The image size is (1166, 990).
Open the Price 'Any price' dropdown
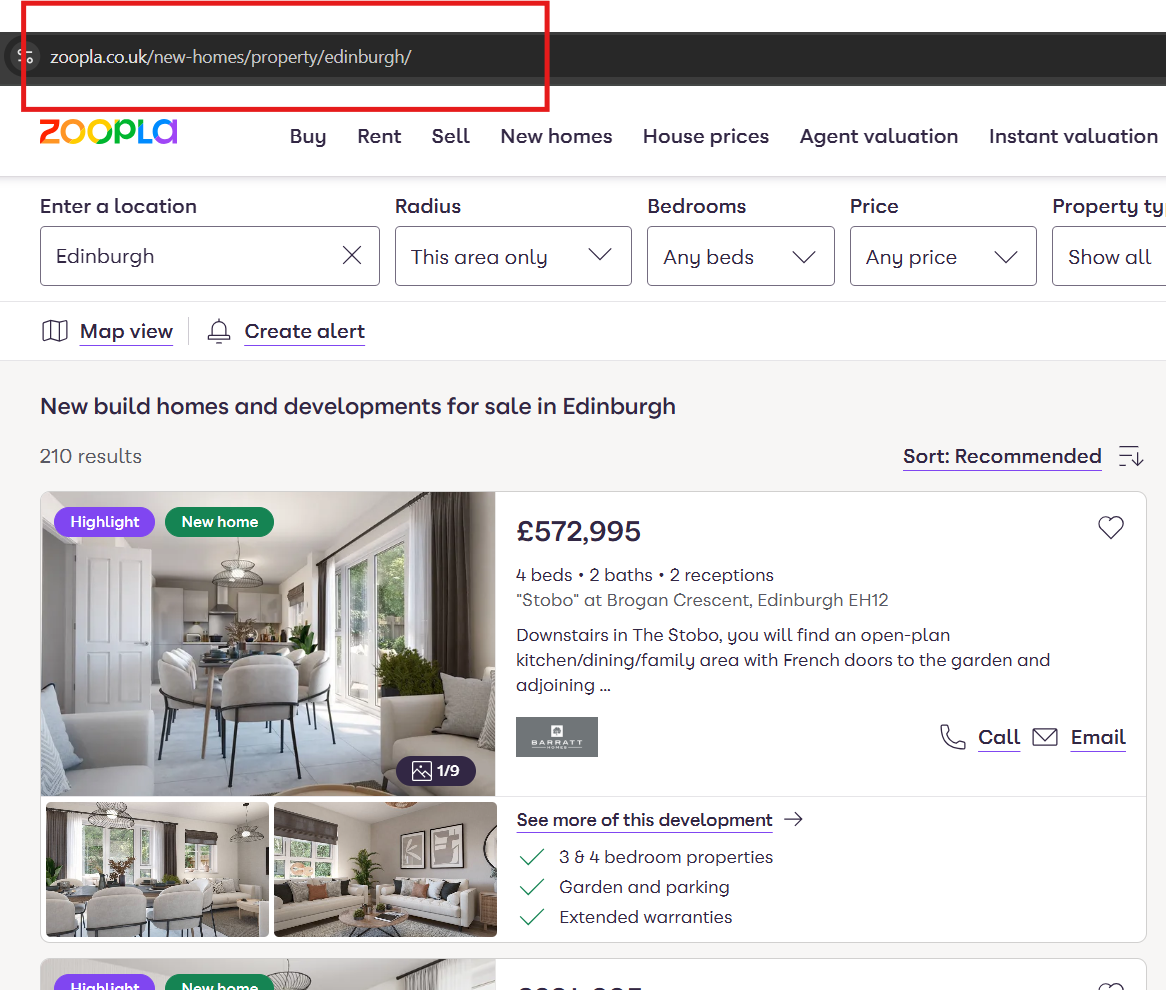click(x=943, y=256)
